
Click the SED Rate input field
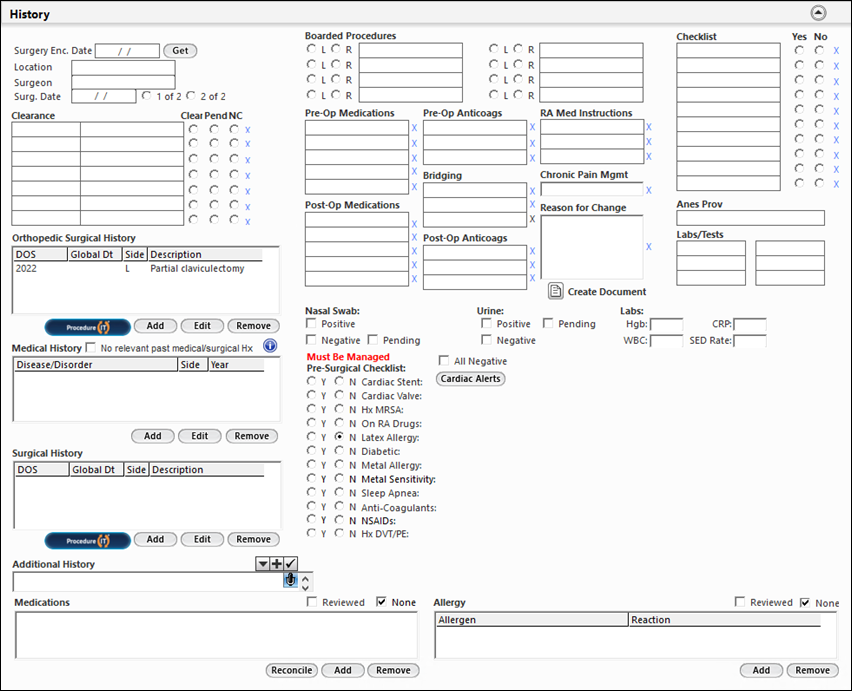click(750, 341)
